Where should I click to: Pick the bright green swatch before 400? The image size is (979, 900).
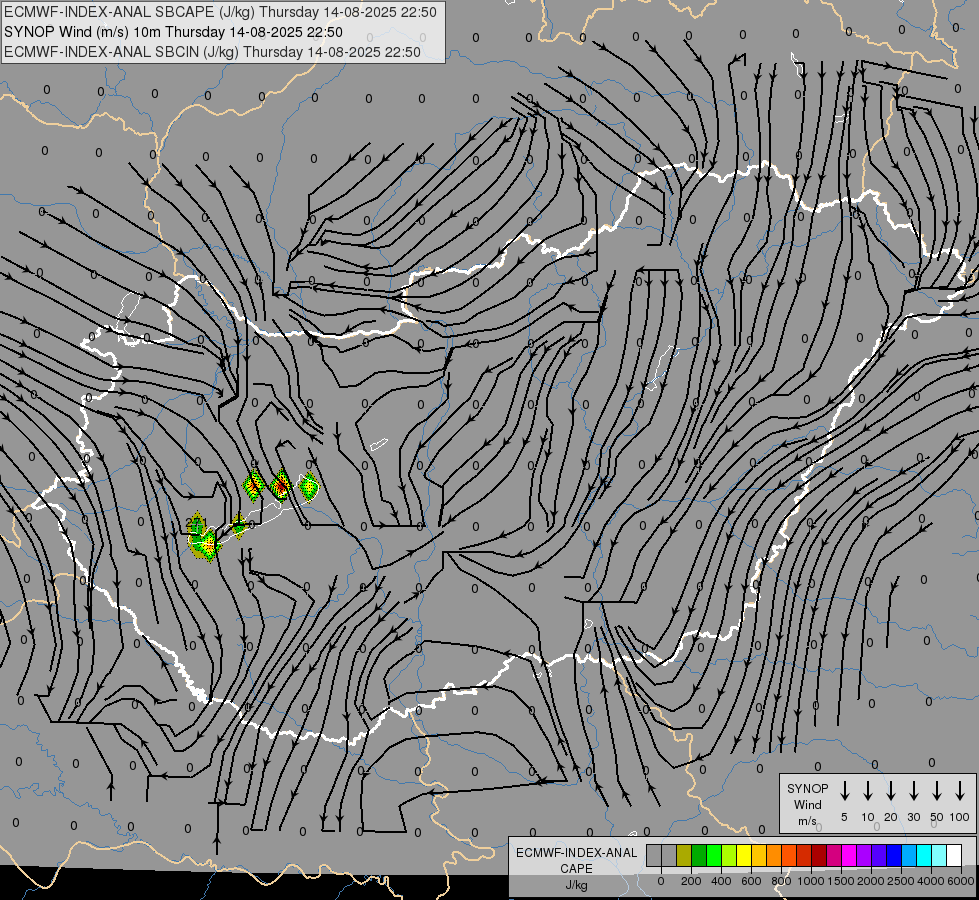(714, 856)
